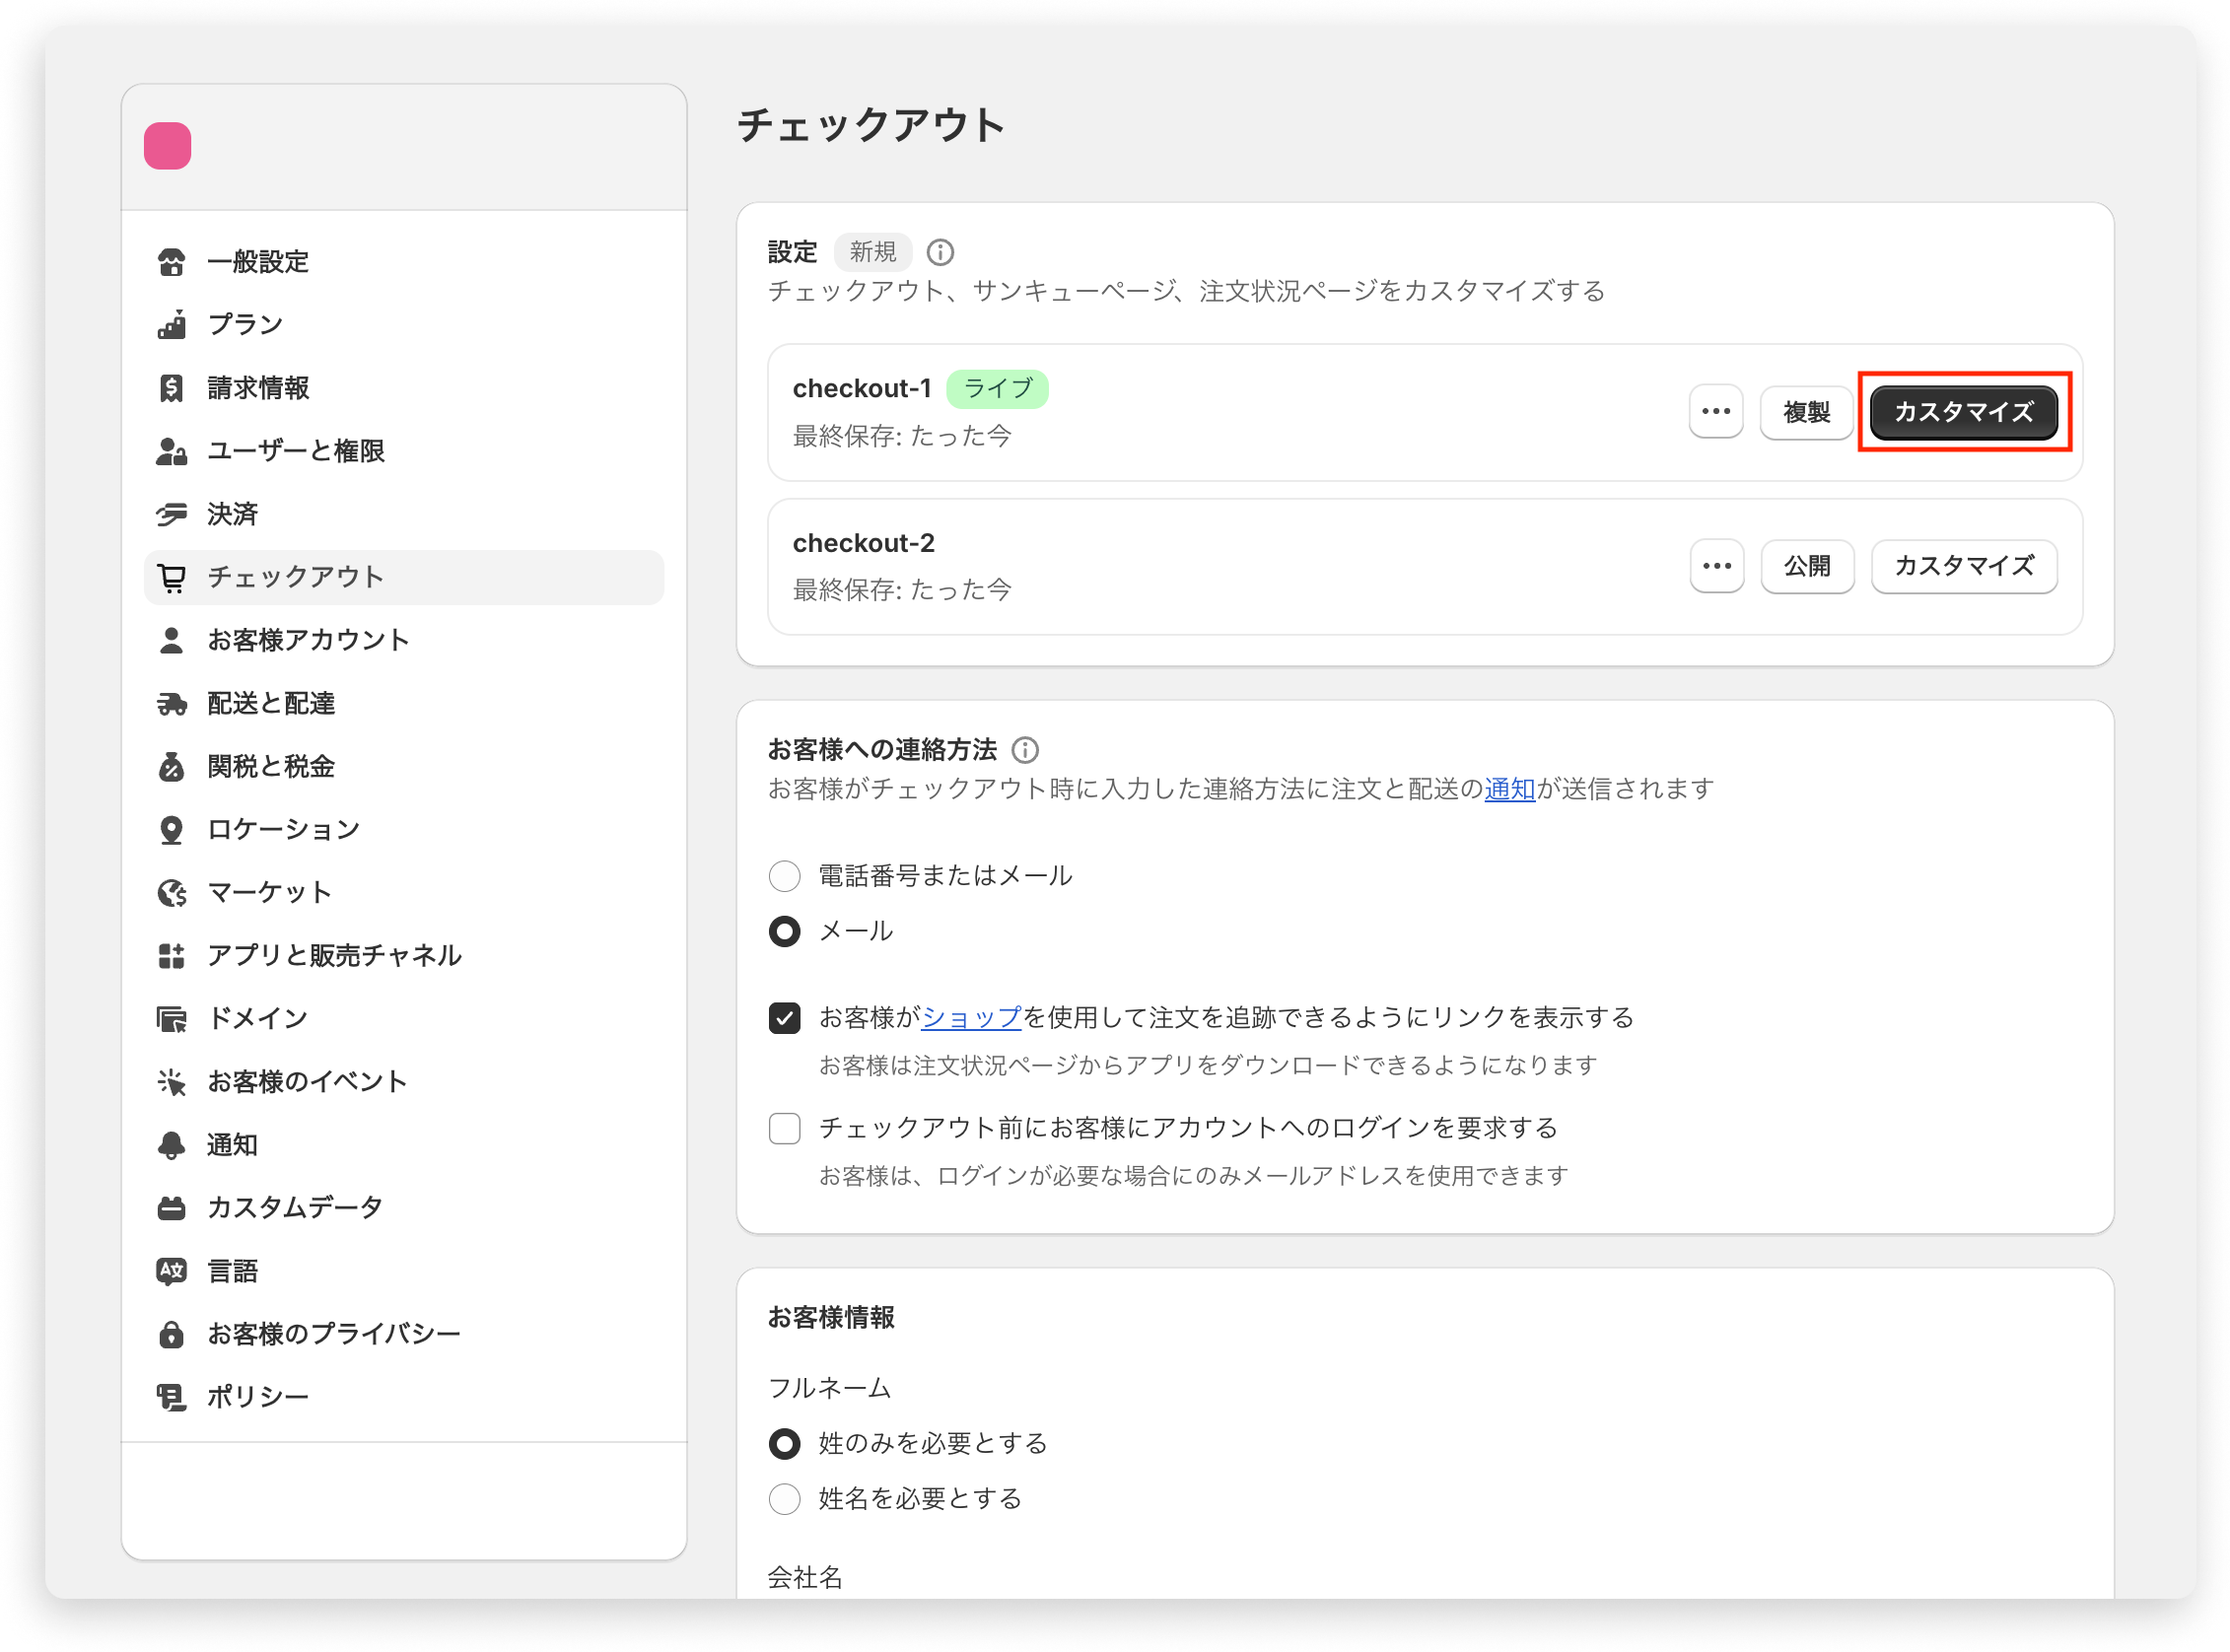Screen dimensions: 2230x1652
Task: Click 公開 button for checkout-2
Action: [x=1806, y=566]
